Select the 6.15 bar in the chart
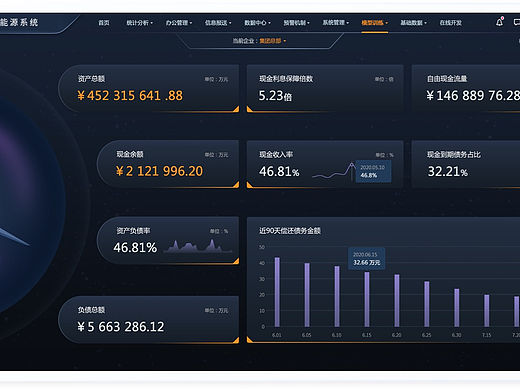The image size is (520, 390). pos(367,299)
